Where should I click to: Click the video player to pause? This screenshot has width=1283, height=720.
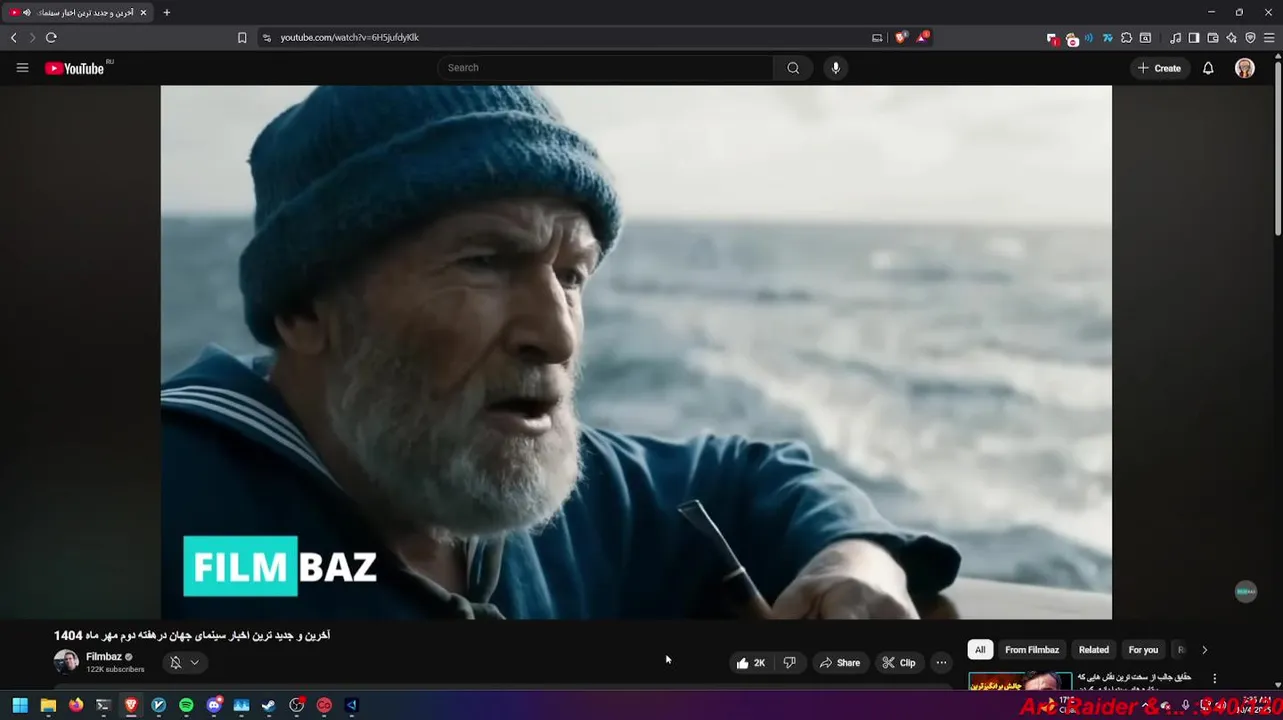636,352
